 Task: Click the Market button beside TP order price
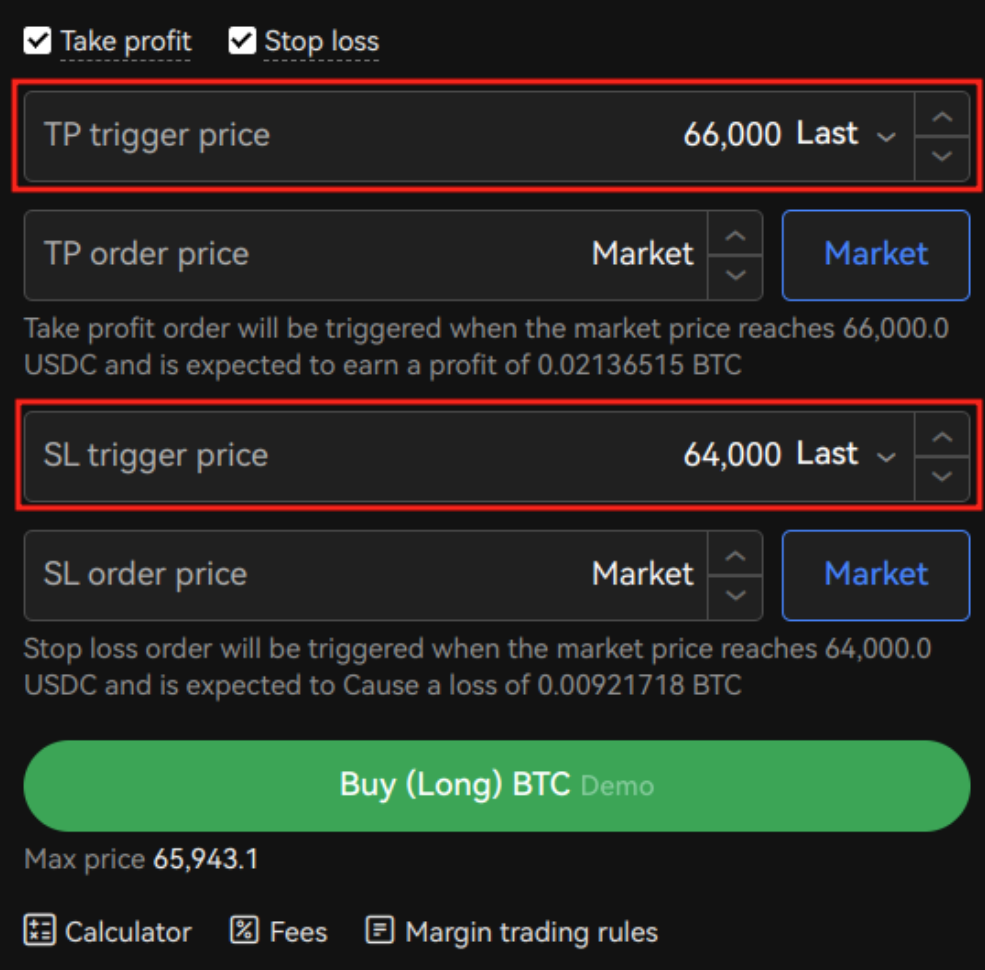[876, 255]
